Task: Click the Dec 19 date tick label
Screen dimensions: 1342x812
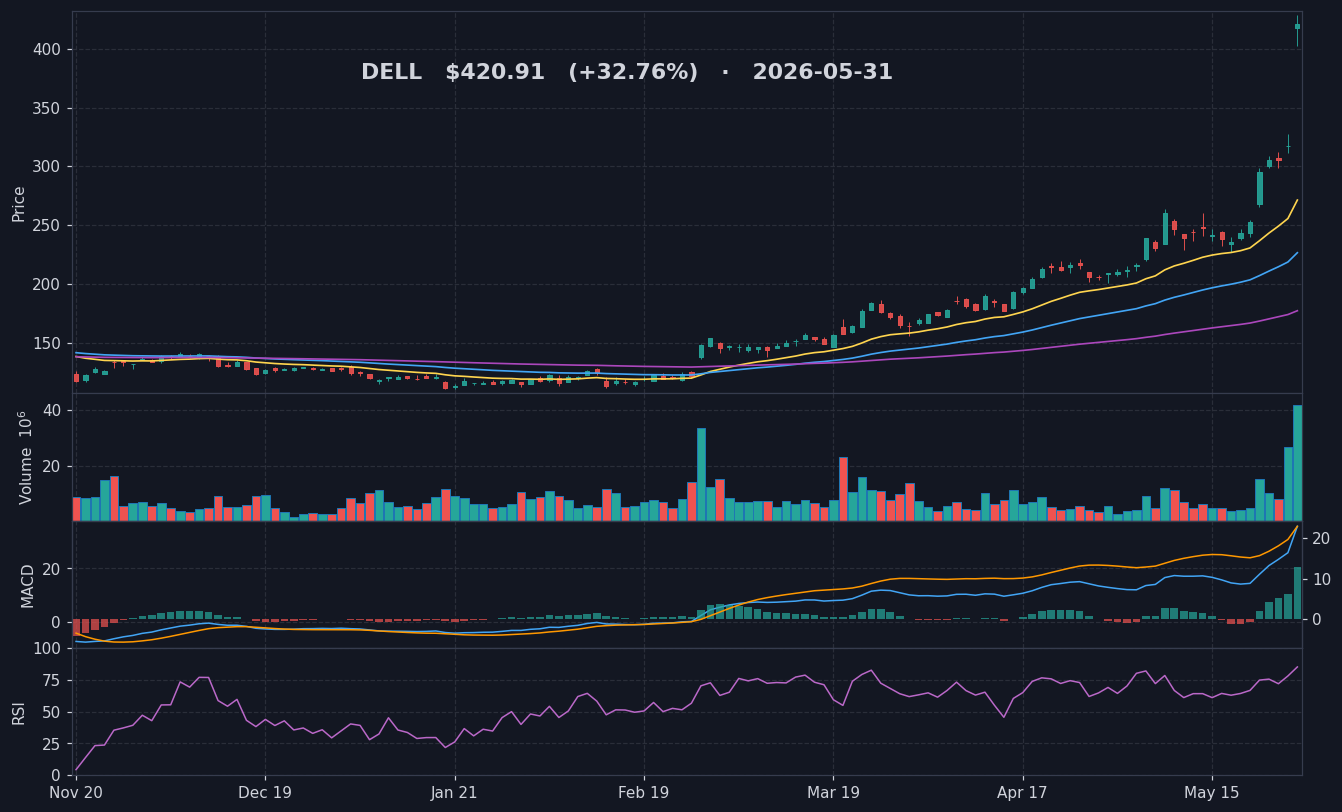Action: pyautogui.click(x=265, y=793)
